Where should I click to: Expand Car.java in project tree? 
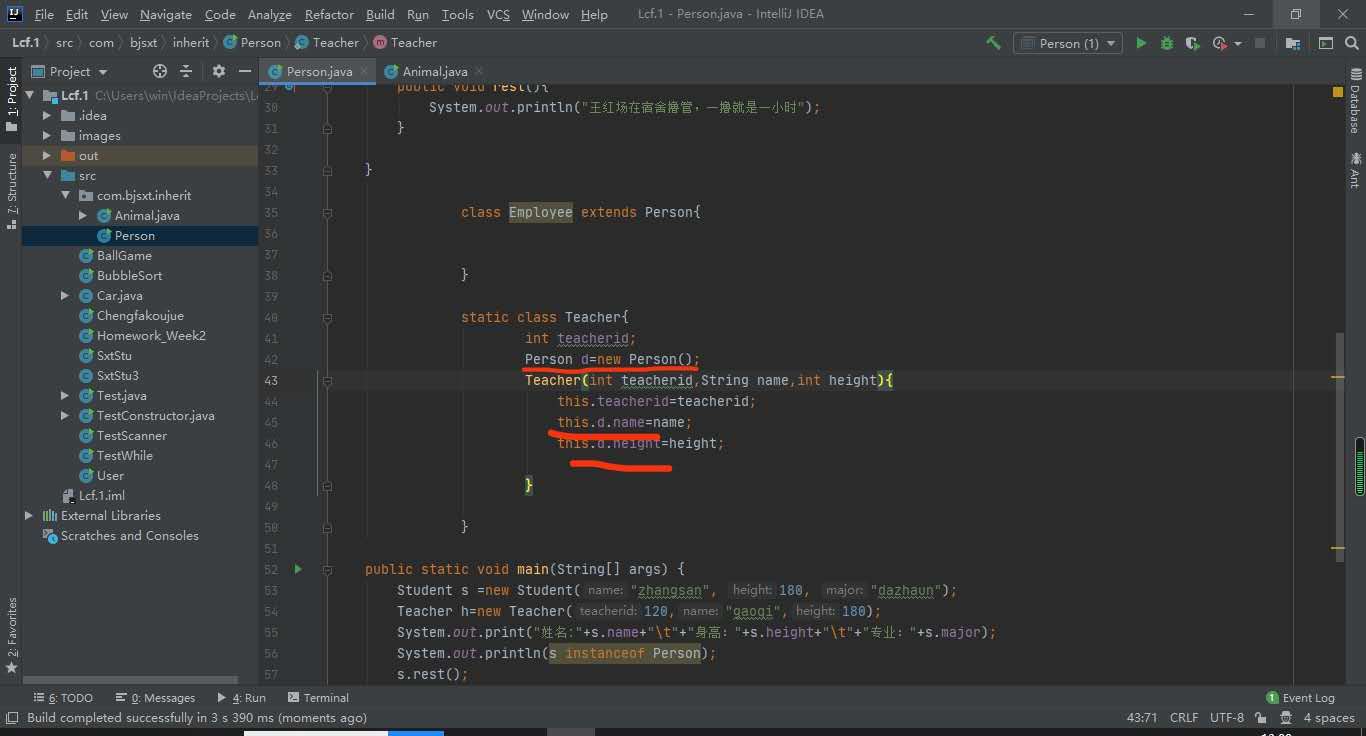65,295
